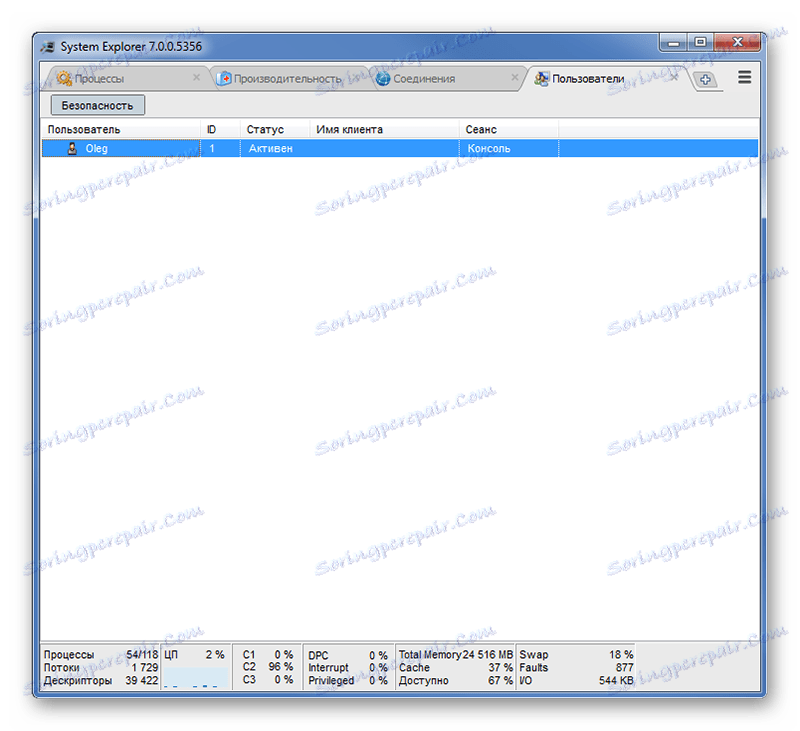800x731 pixels.
Task: Click the Swap 18 % status entry
Action: [x=576, y=654]
